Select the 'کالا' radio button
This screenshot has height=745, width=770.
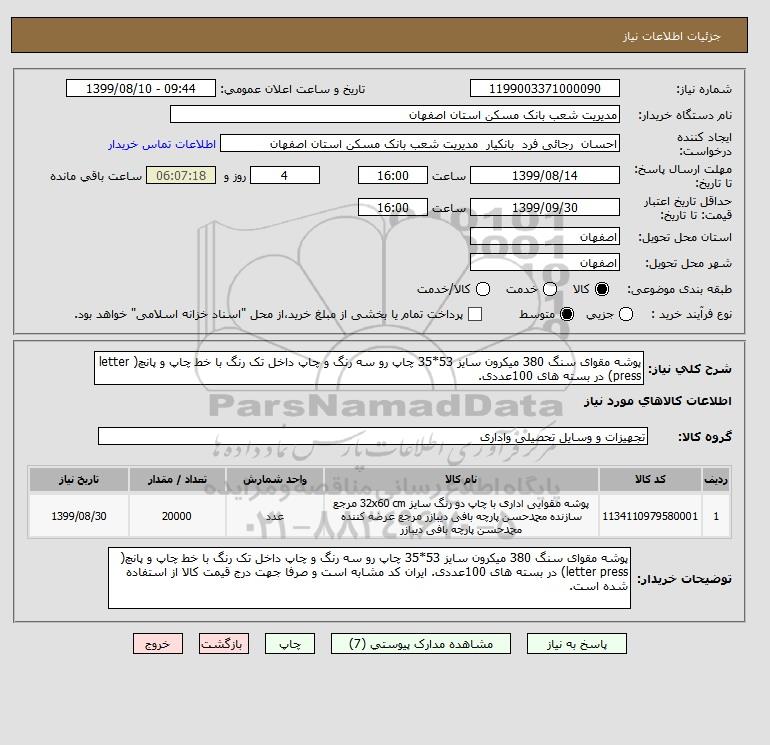pyautogui.click(x=602, y=289)
